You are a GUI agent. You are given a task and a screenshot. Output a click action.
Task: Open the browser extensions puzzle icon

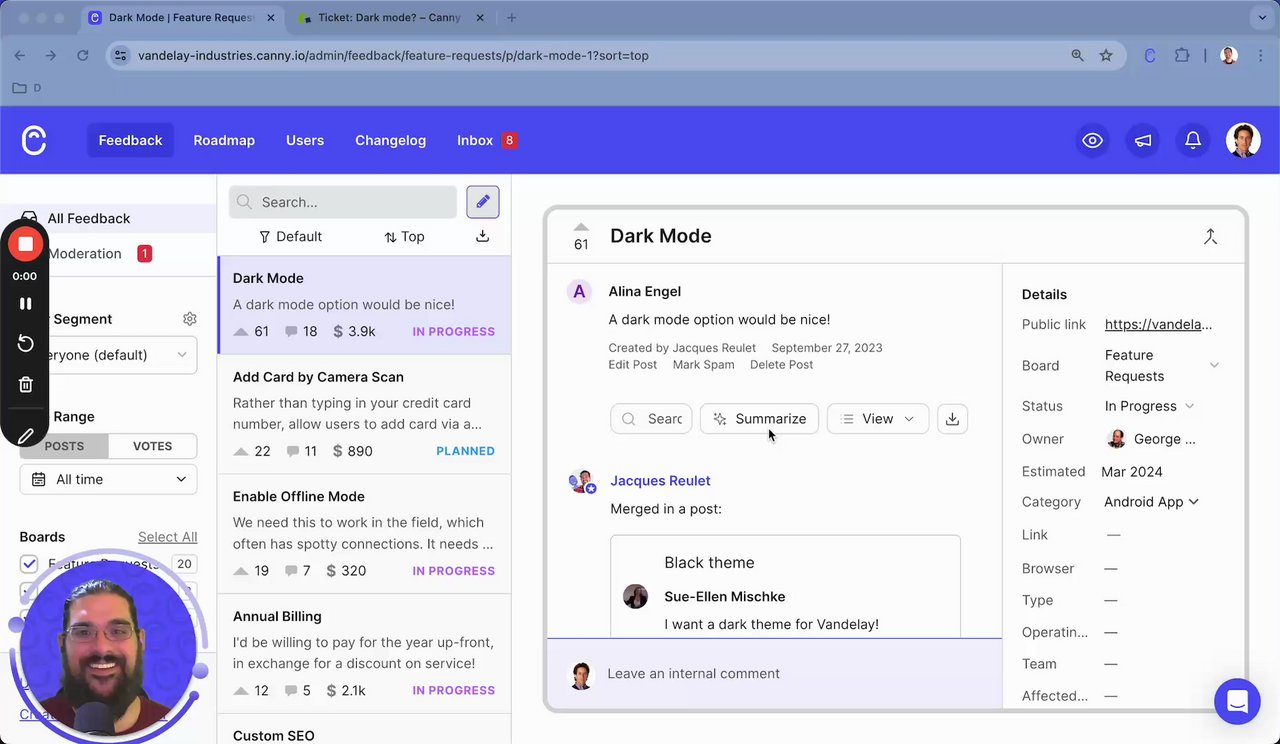click(1182, 55)
